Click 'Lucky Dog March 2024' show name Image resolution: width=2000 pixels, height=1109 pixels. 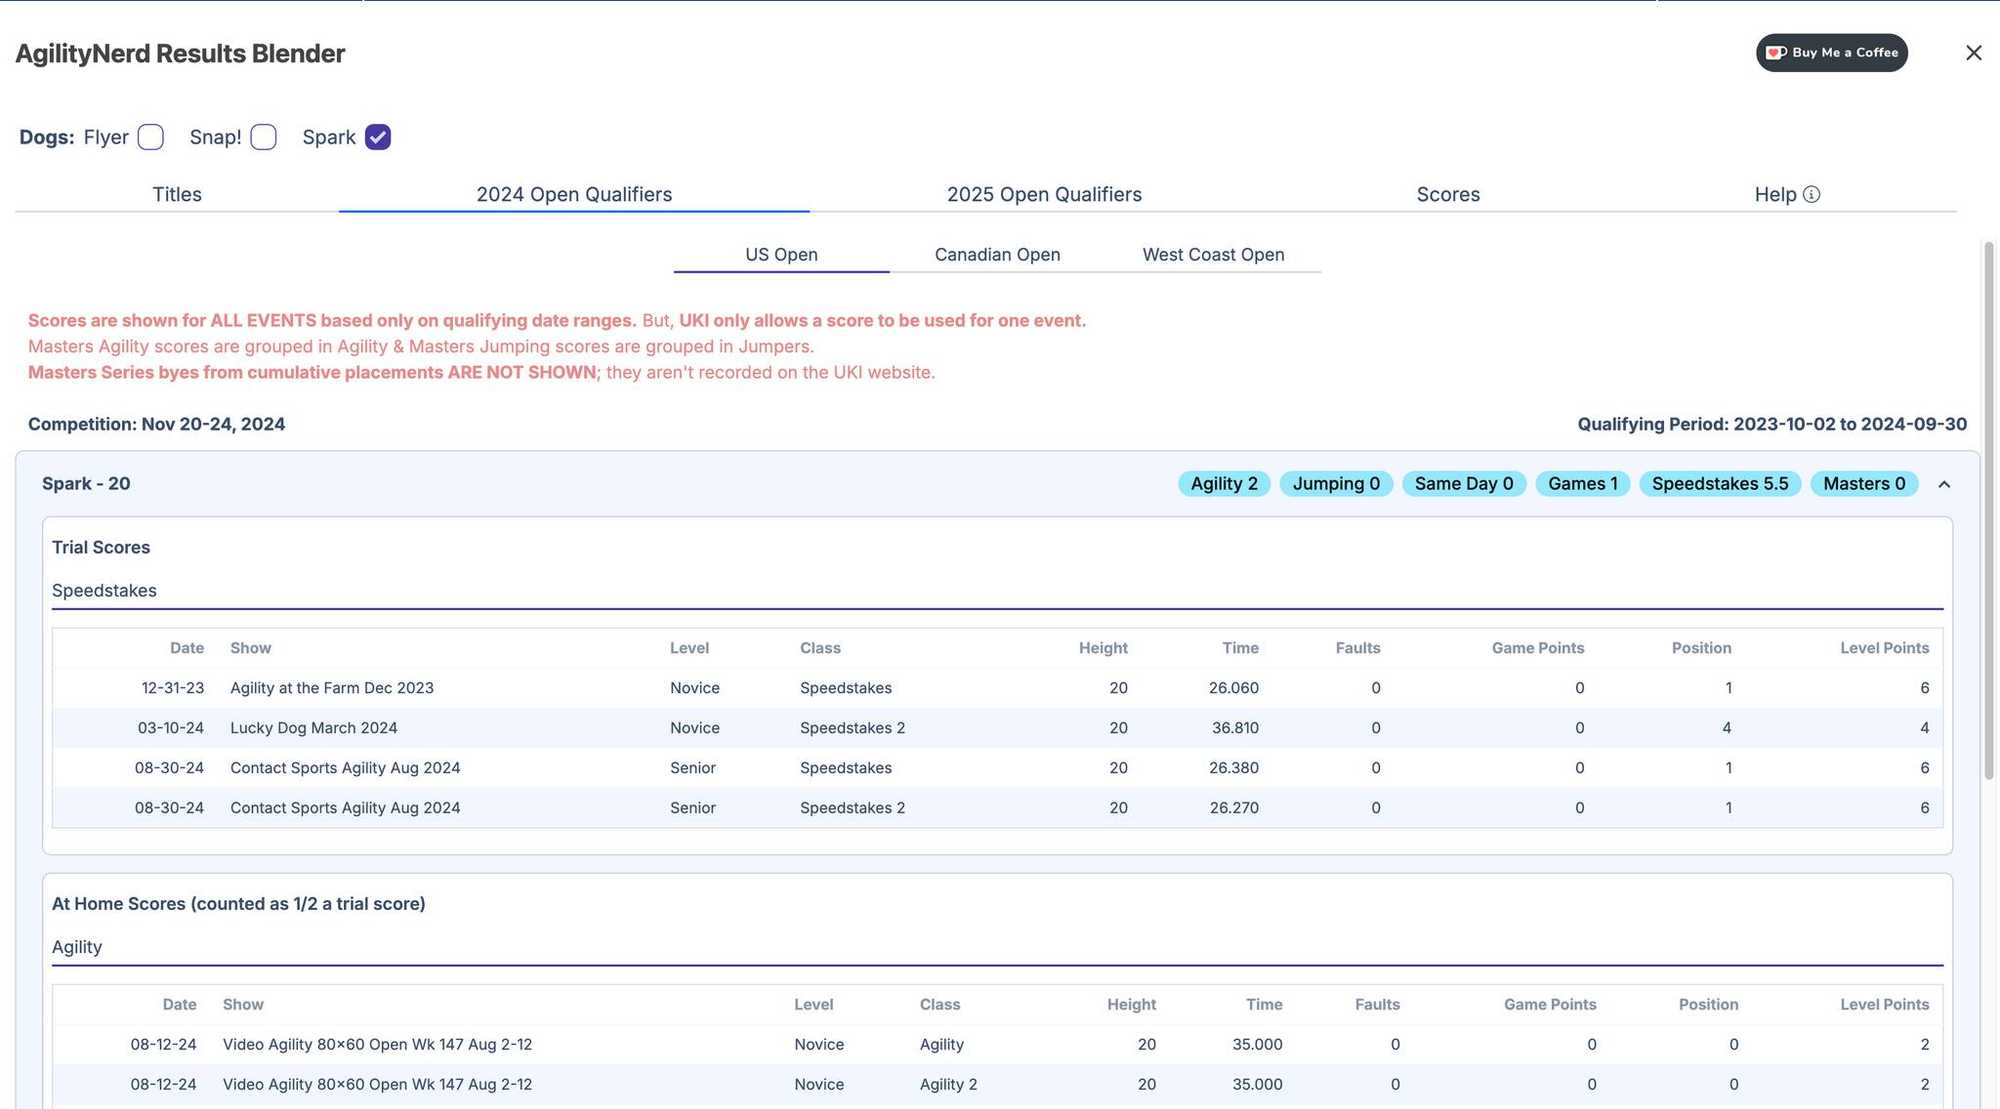click(x=314, y=728)
